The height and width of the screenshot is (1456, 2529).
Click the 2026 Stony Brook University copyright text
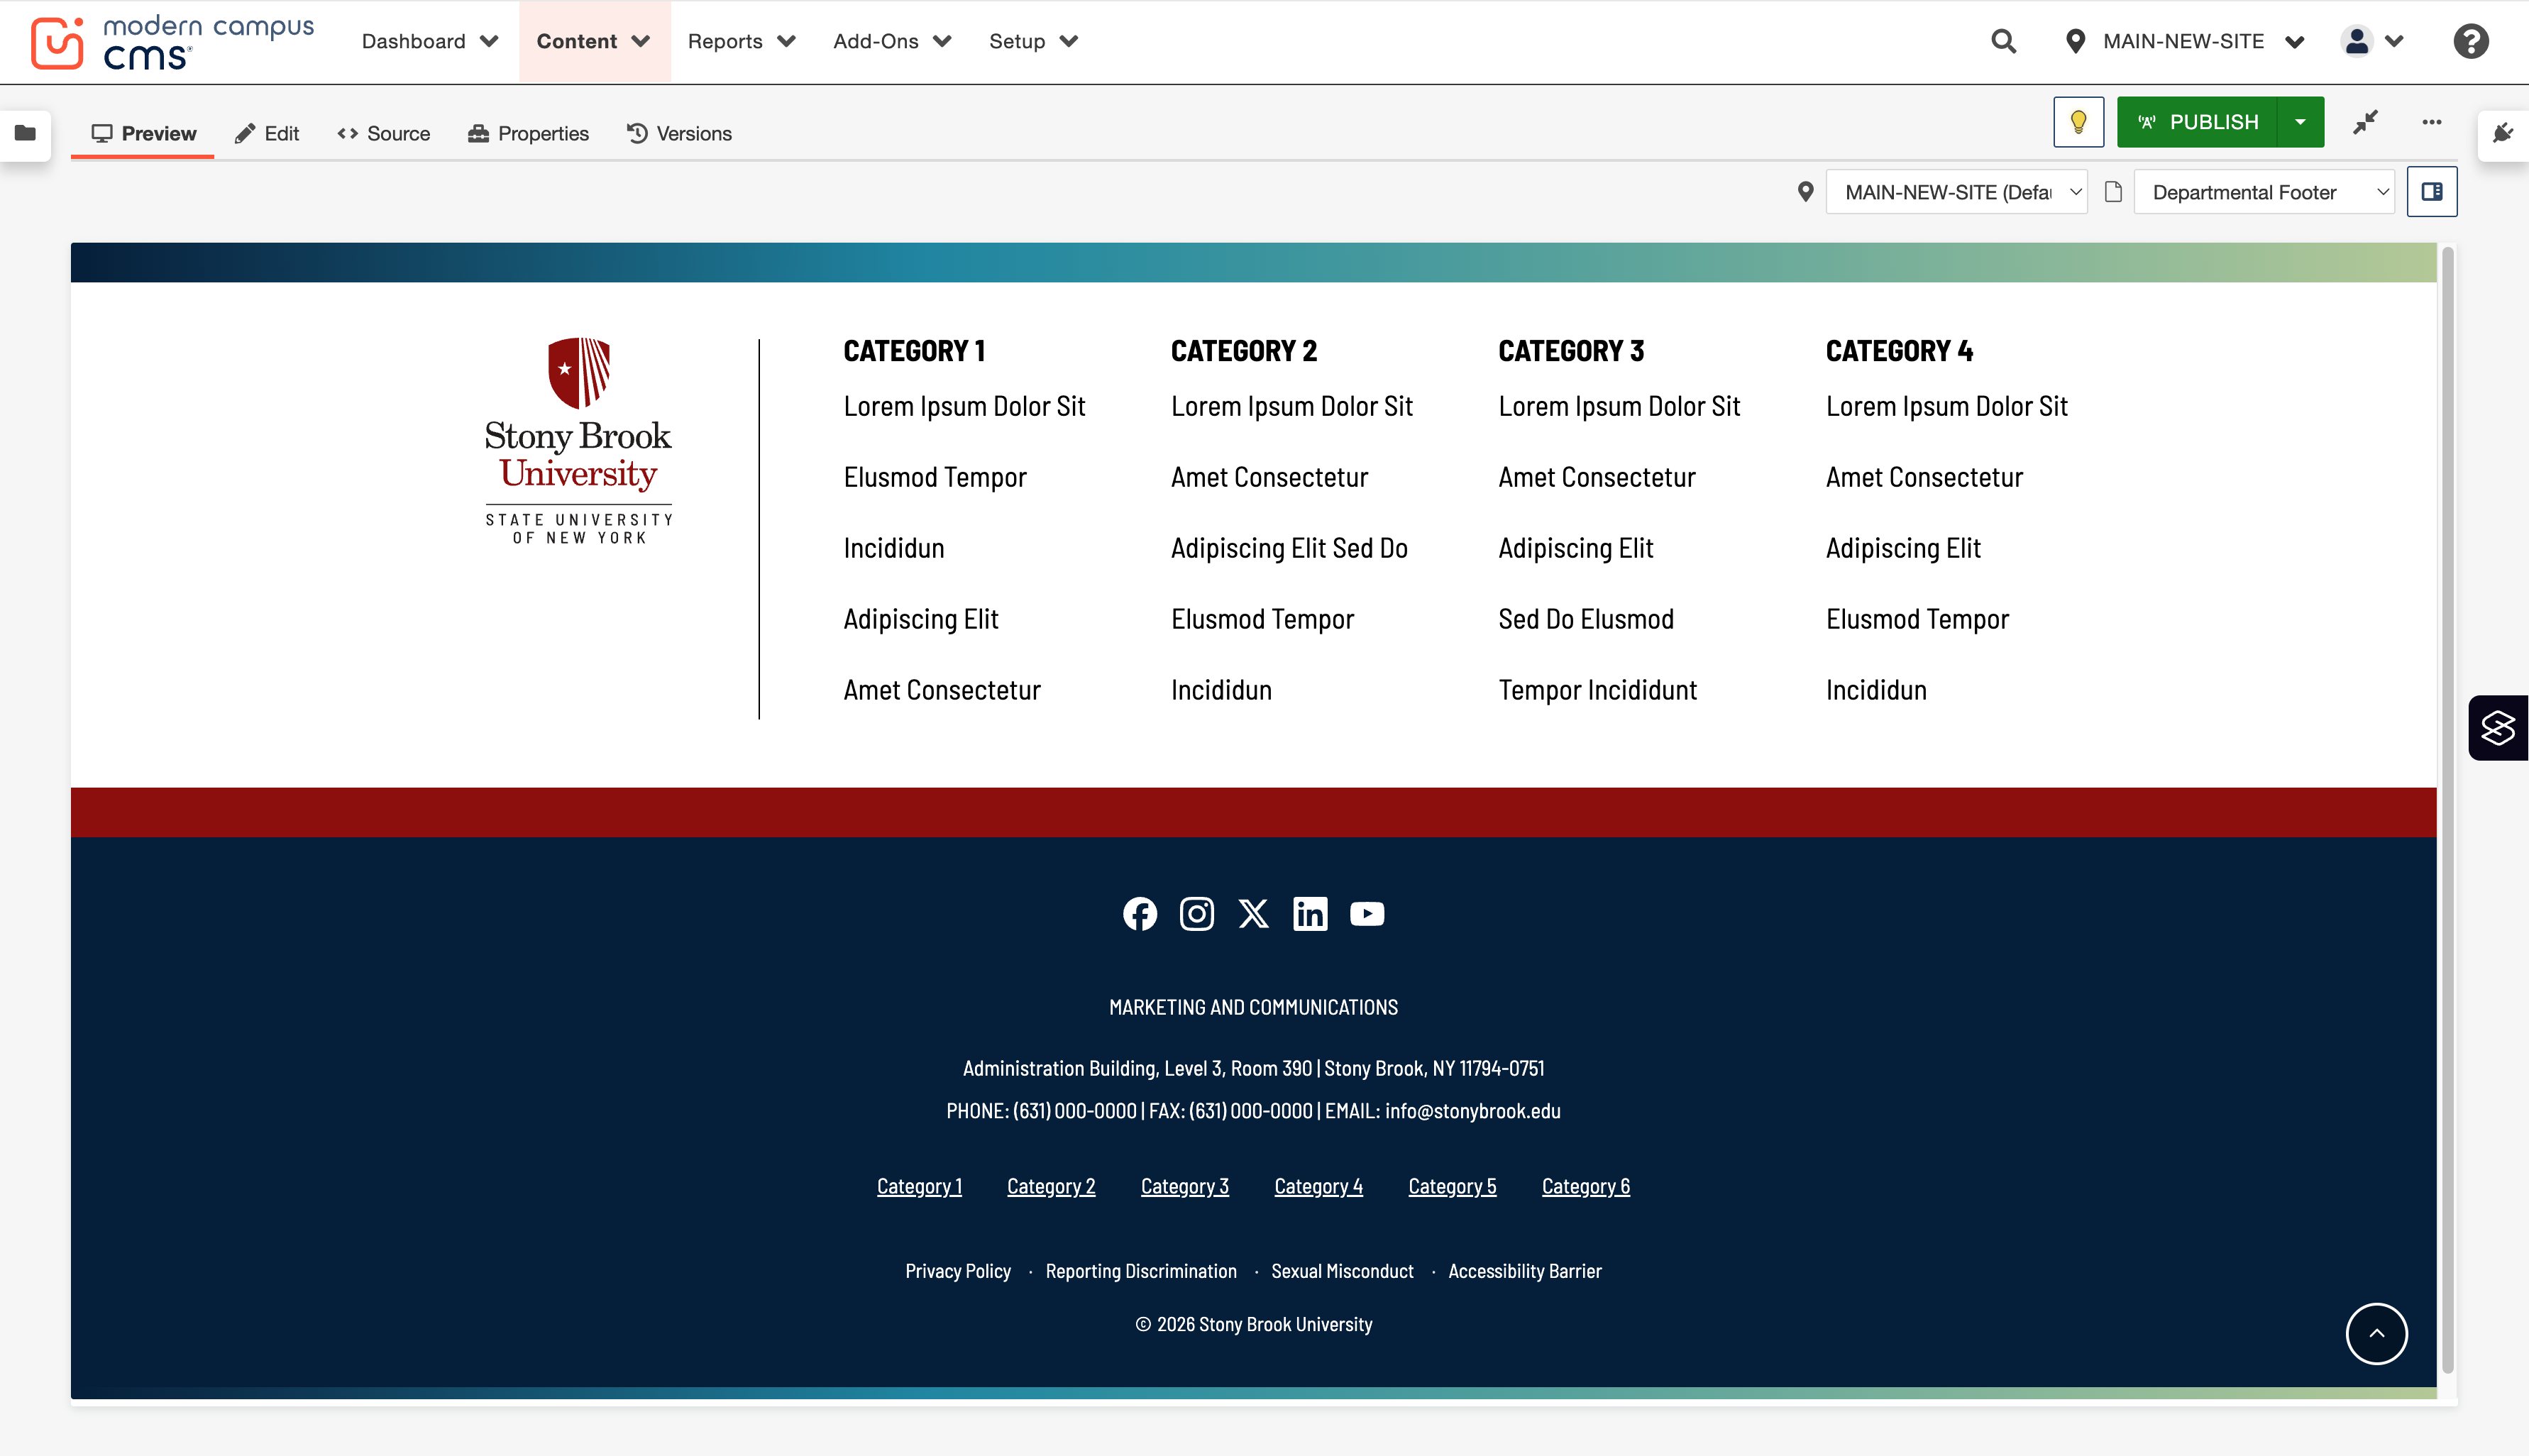(1253, 1324)
